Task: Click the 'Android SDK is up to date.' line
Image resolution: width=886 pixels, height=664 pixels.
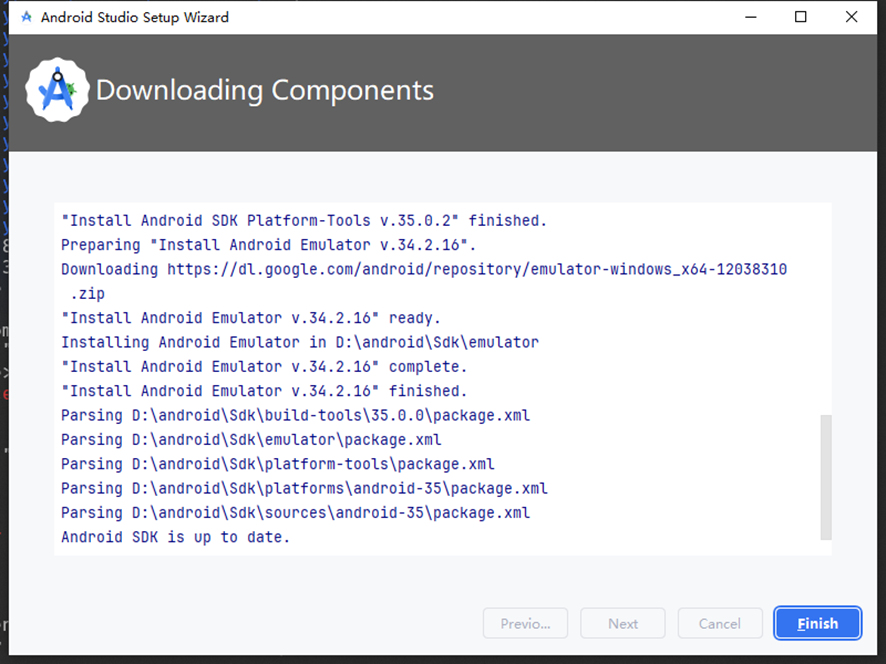Action: click(176, 537)
